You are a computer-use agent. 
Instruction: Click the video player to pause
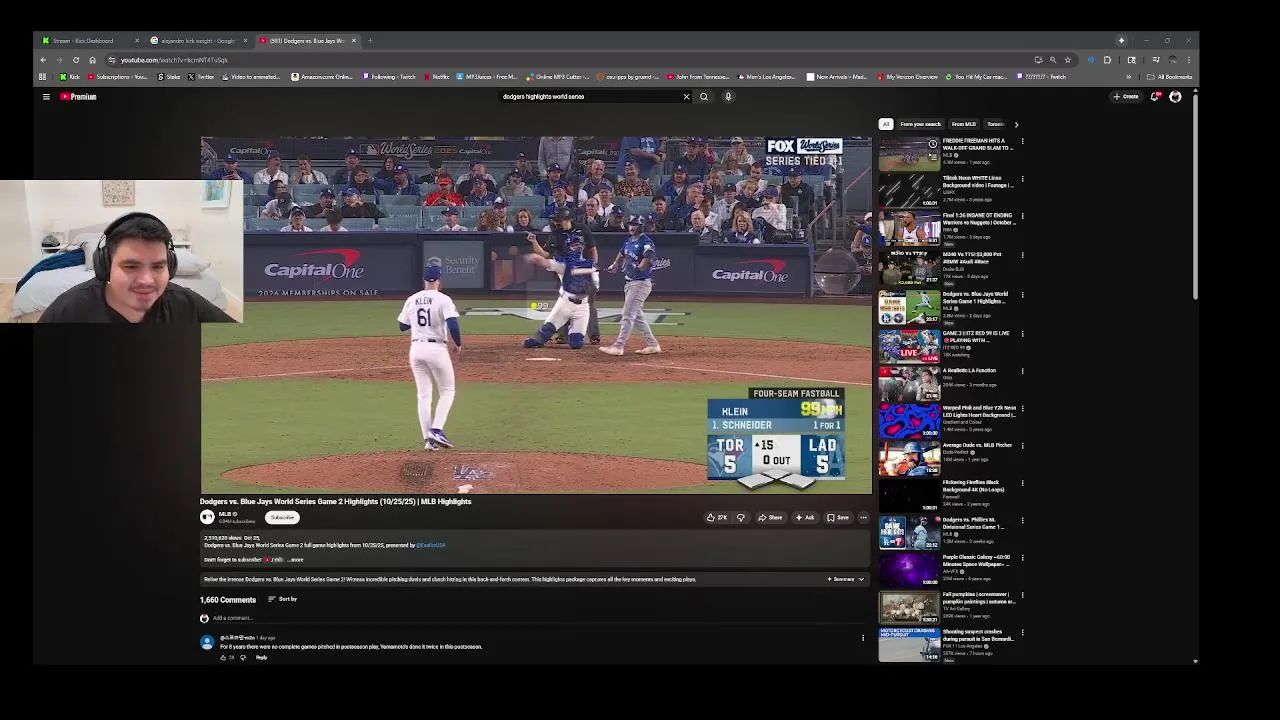535,315
